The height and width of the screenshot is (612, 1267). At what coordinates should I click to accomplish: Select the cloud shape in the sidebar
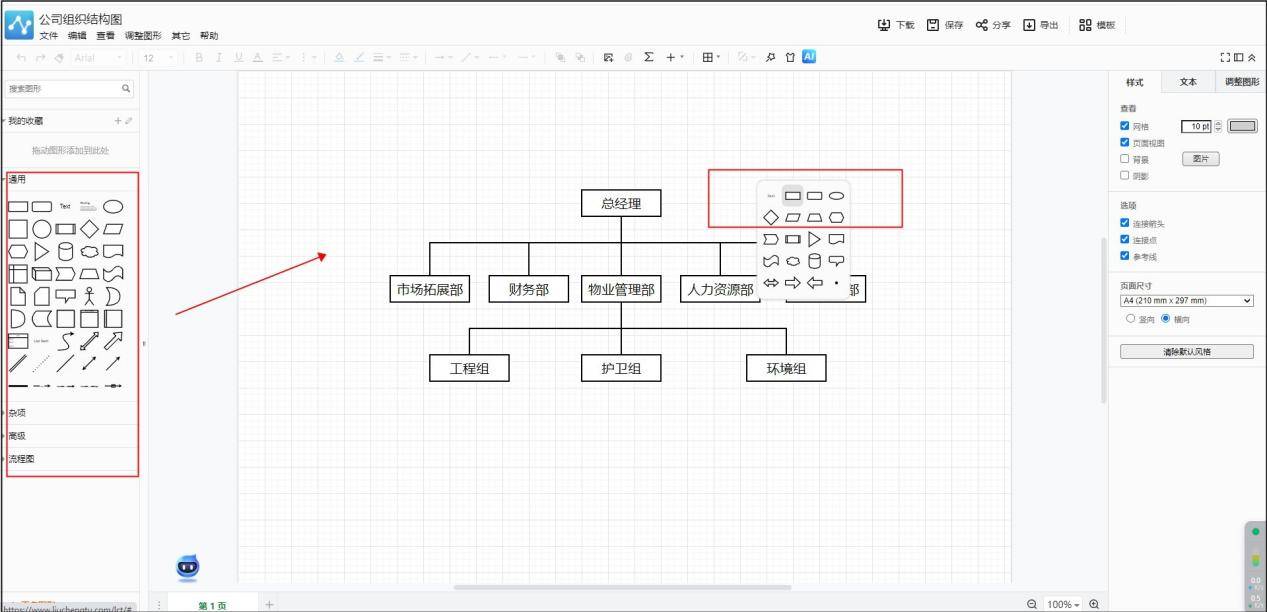[90, 251]
